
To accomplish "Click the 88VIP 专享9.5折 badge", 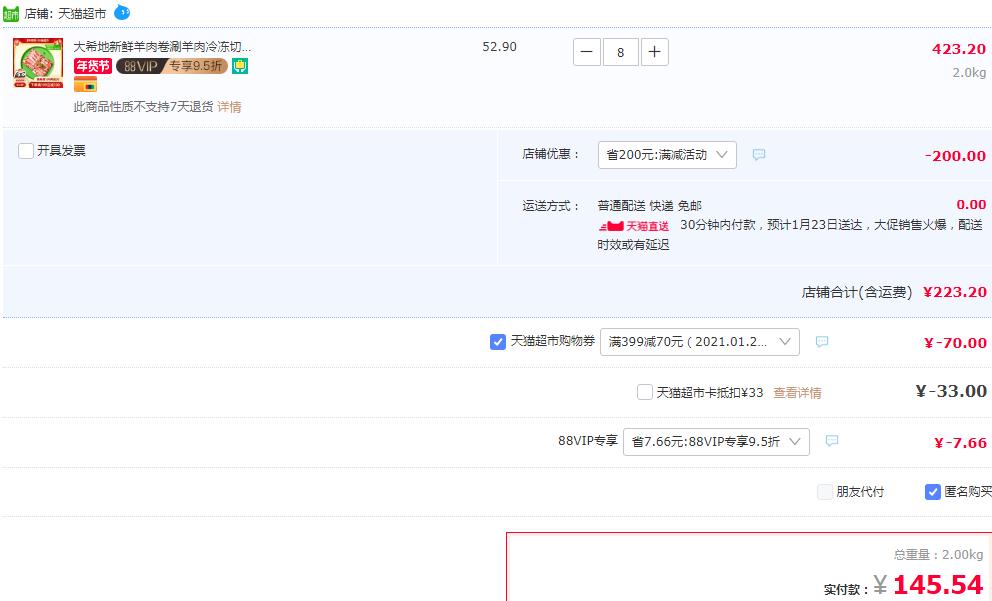I will 172,66.
